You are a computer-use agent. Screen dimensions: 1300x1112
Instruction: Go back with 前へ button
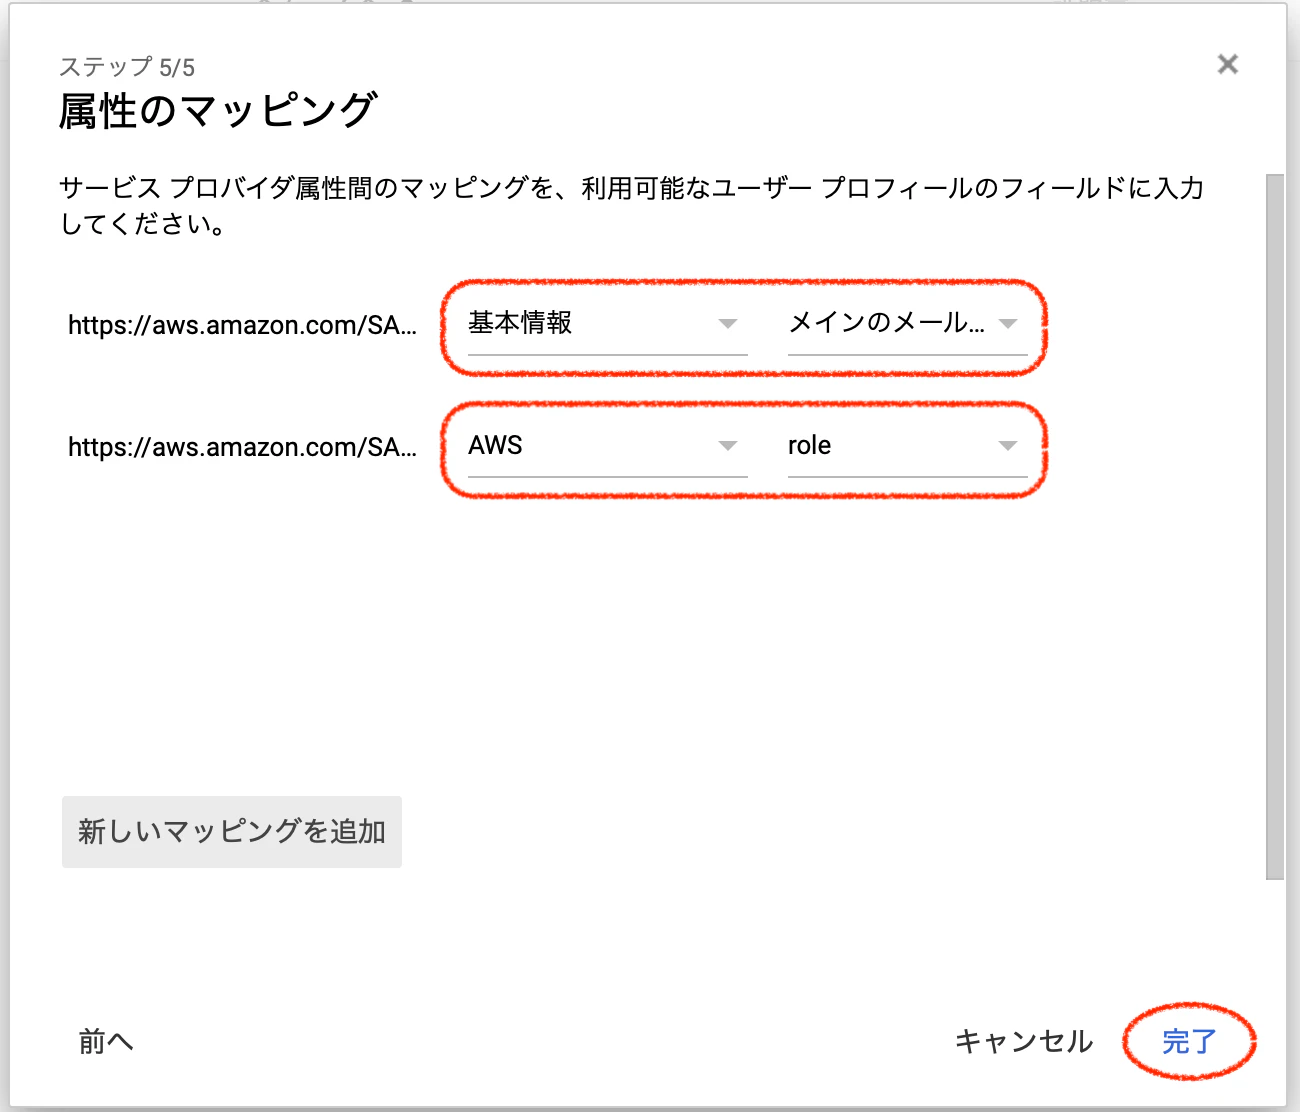click(106, 1042)
